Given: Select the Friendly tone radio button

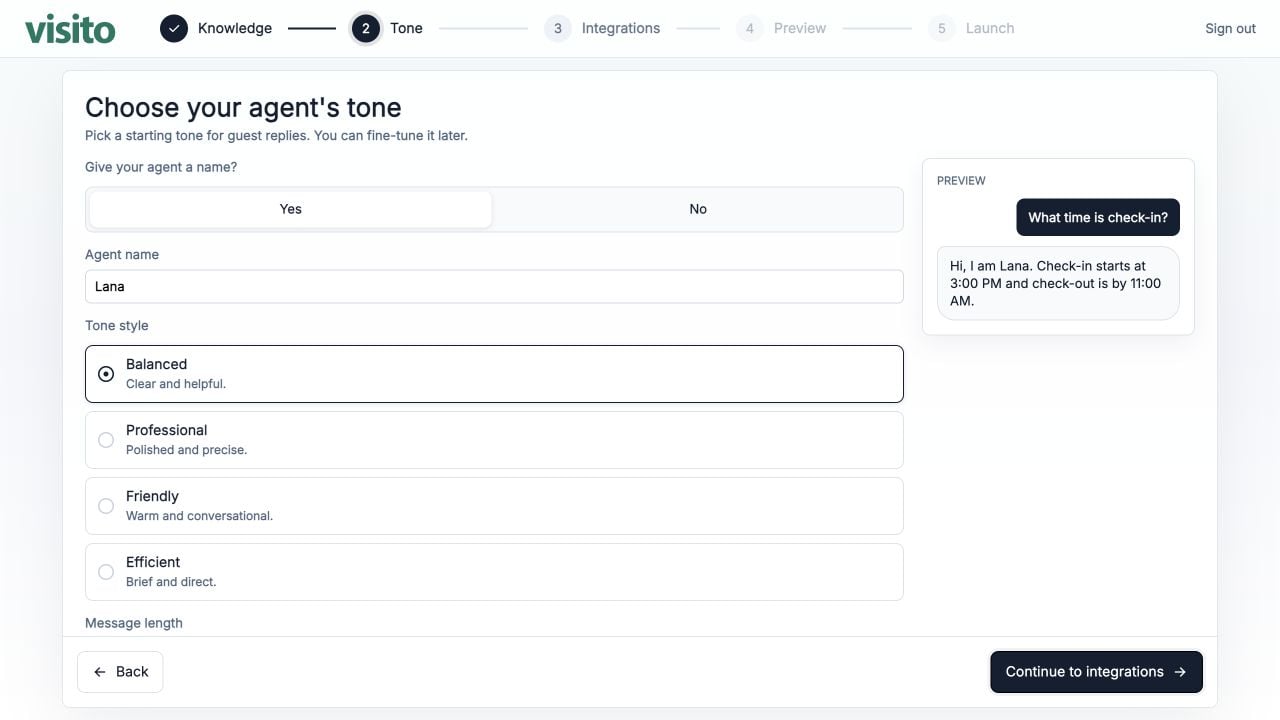Looking at the screenshot, I should tap(106, 506).
